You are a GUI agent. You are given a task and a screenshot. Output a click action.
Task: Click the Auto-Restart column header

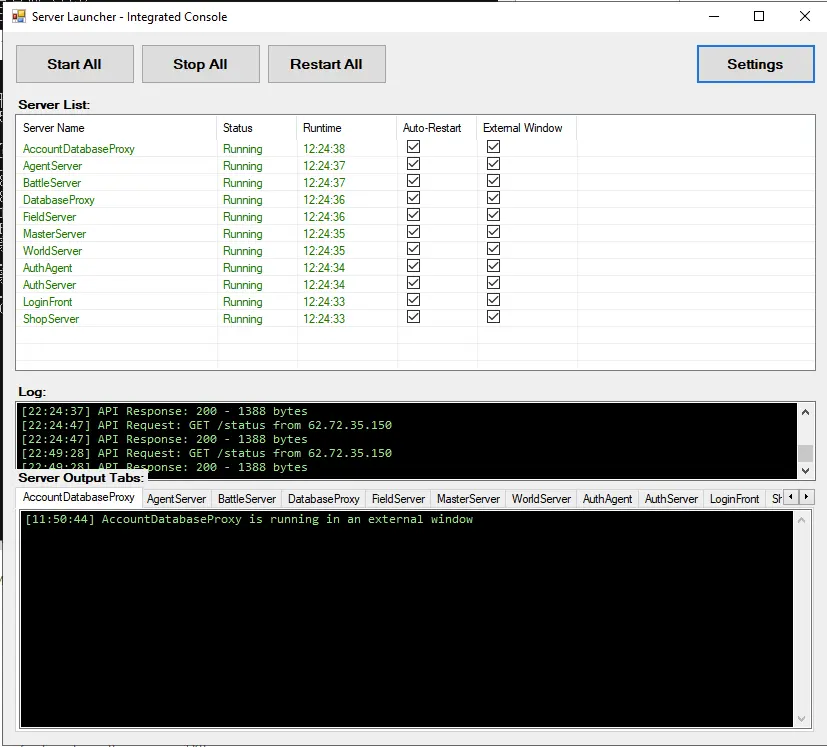(437, 128)
